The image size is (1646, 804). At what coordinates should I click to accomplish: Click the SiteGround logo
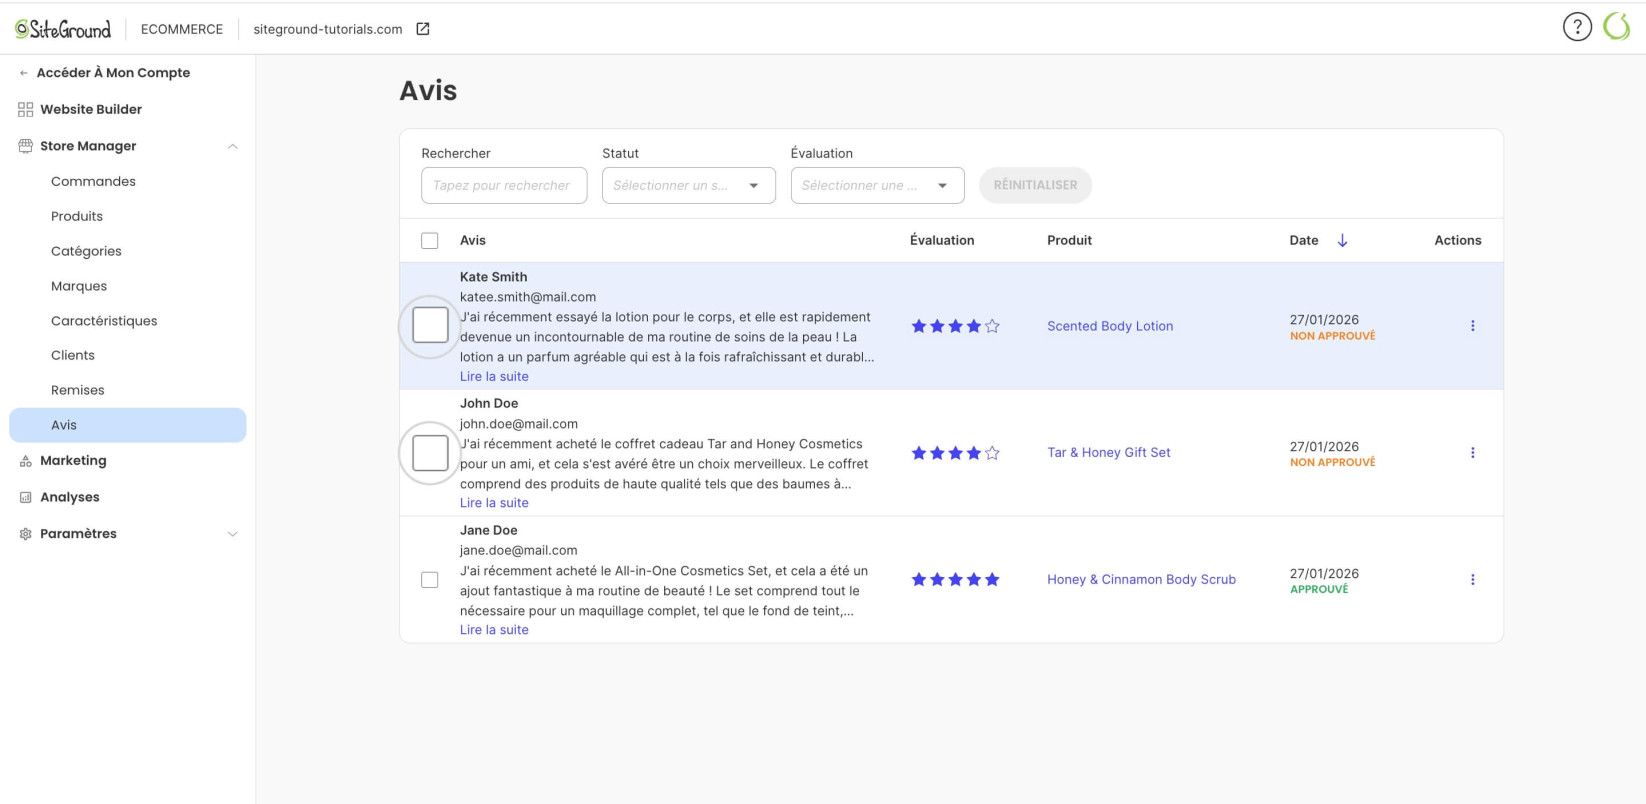[x=63, y=29]
